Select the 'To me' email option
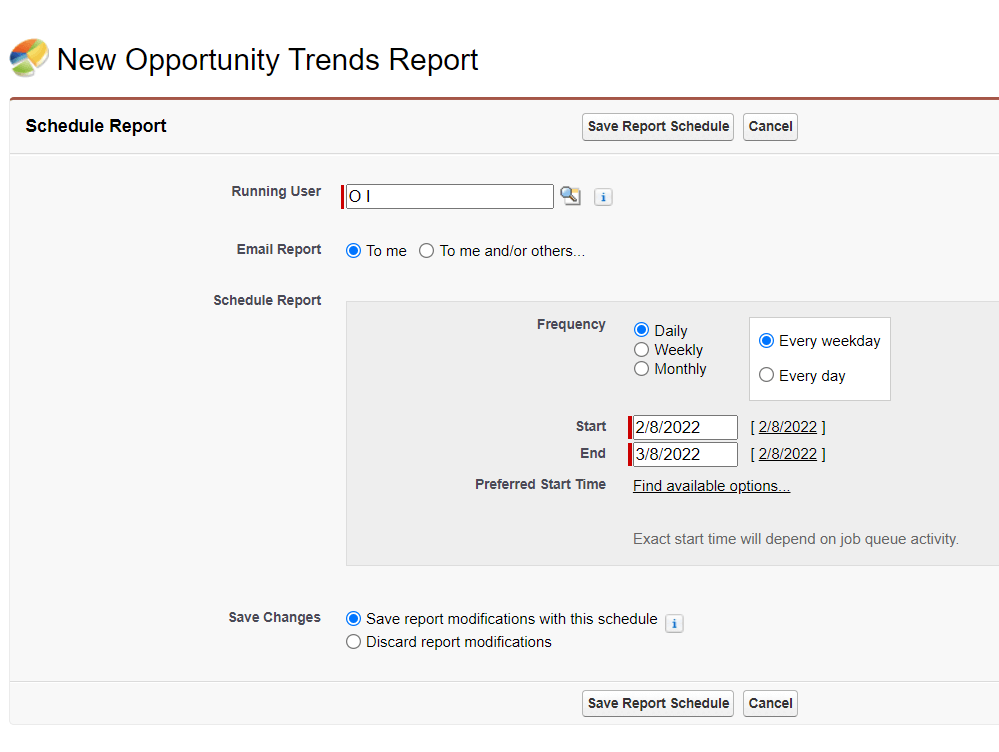999x752 pixels. [353, 251]
